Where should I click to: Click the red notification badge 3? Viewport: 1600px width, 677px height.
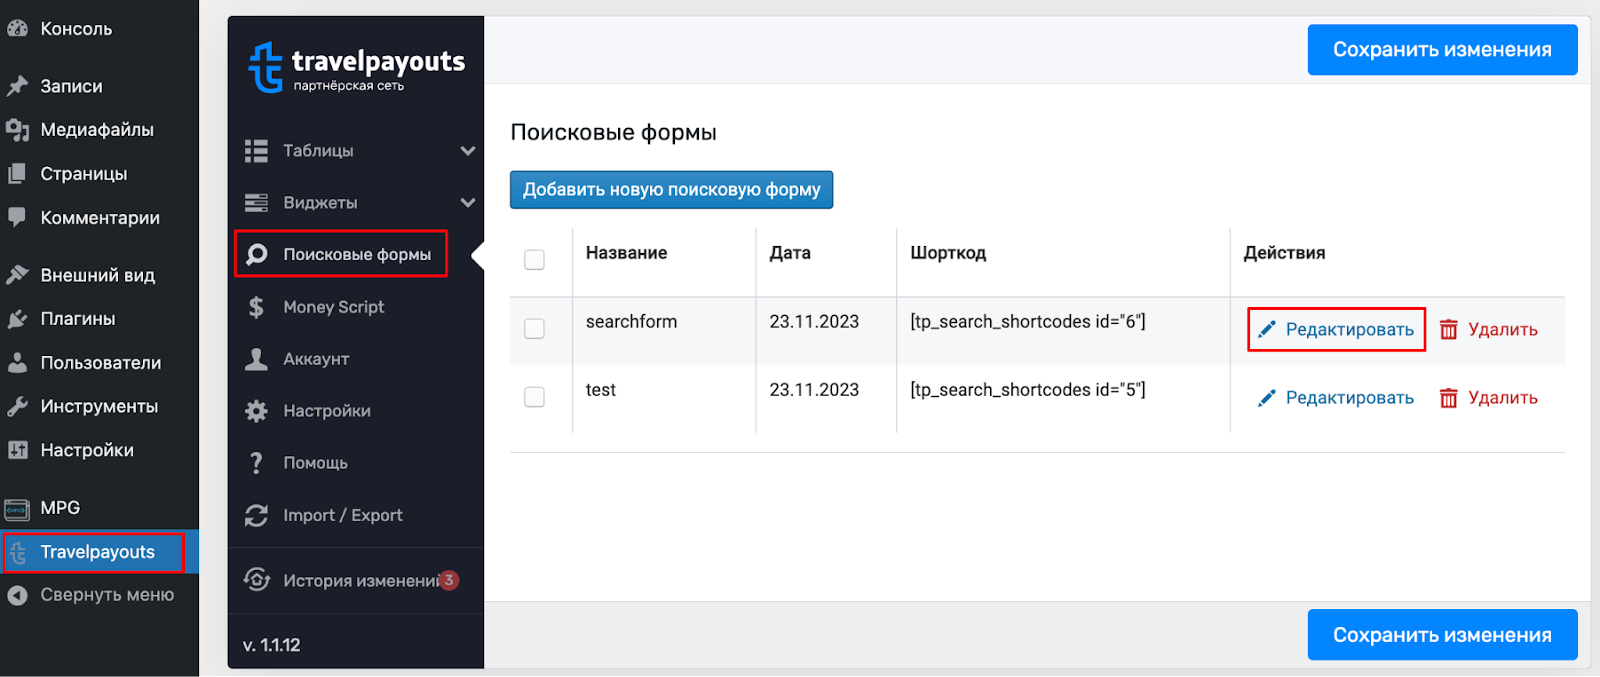click(x=449, y=580)
